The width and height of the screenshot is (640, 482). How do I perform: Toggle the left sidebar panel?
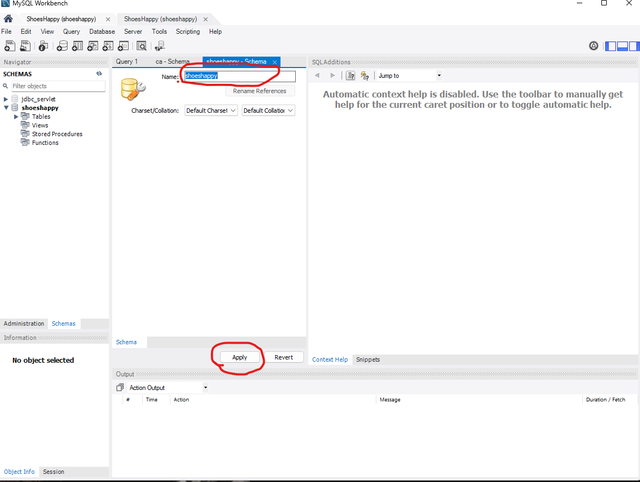(611, 46)
